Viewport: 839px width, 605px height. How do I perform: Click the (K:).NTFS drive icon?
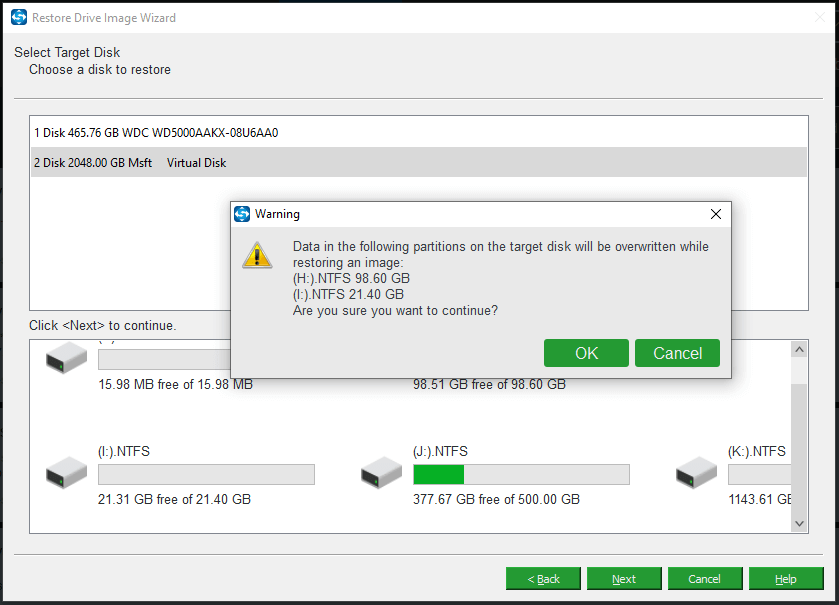tap(696, 473)
